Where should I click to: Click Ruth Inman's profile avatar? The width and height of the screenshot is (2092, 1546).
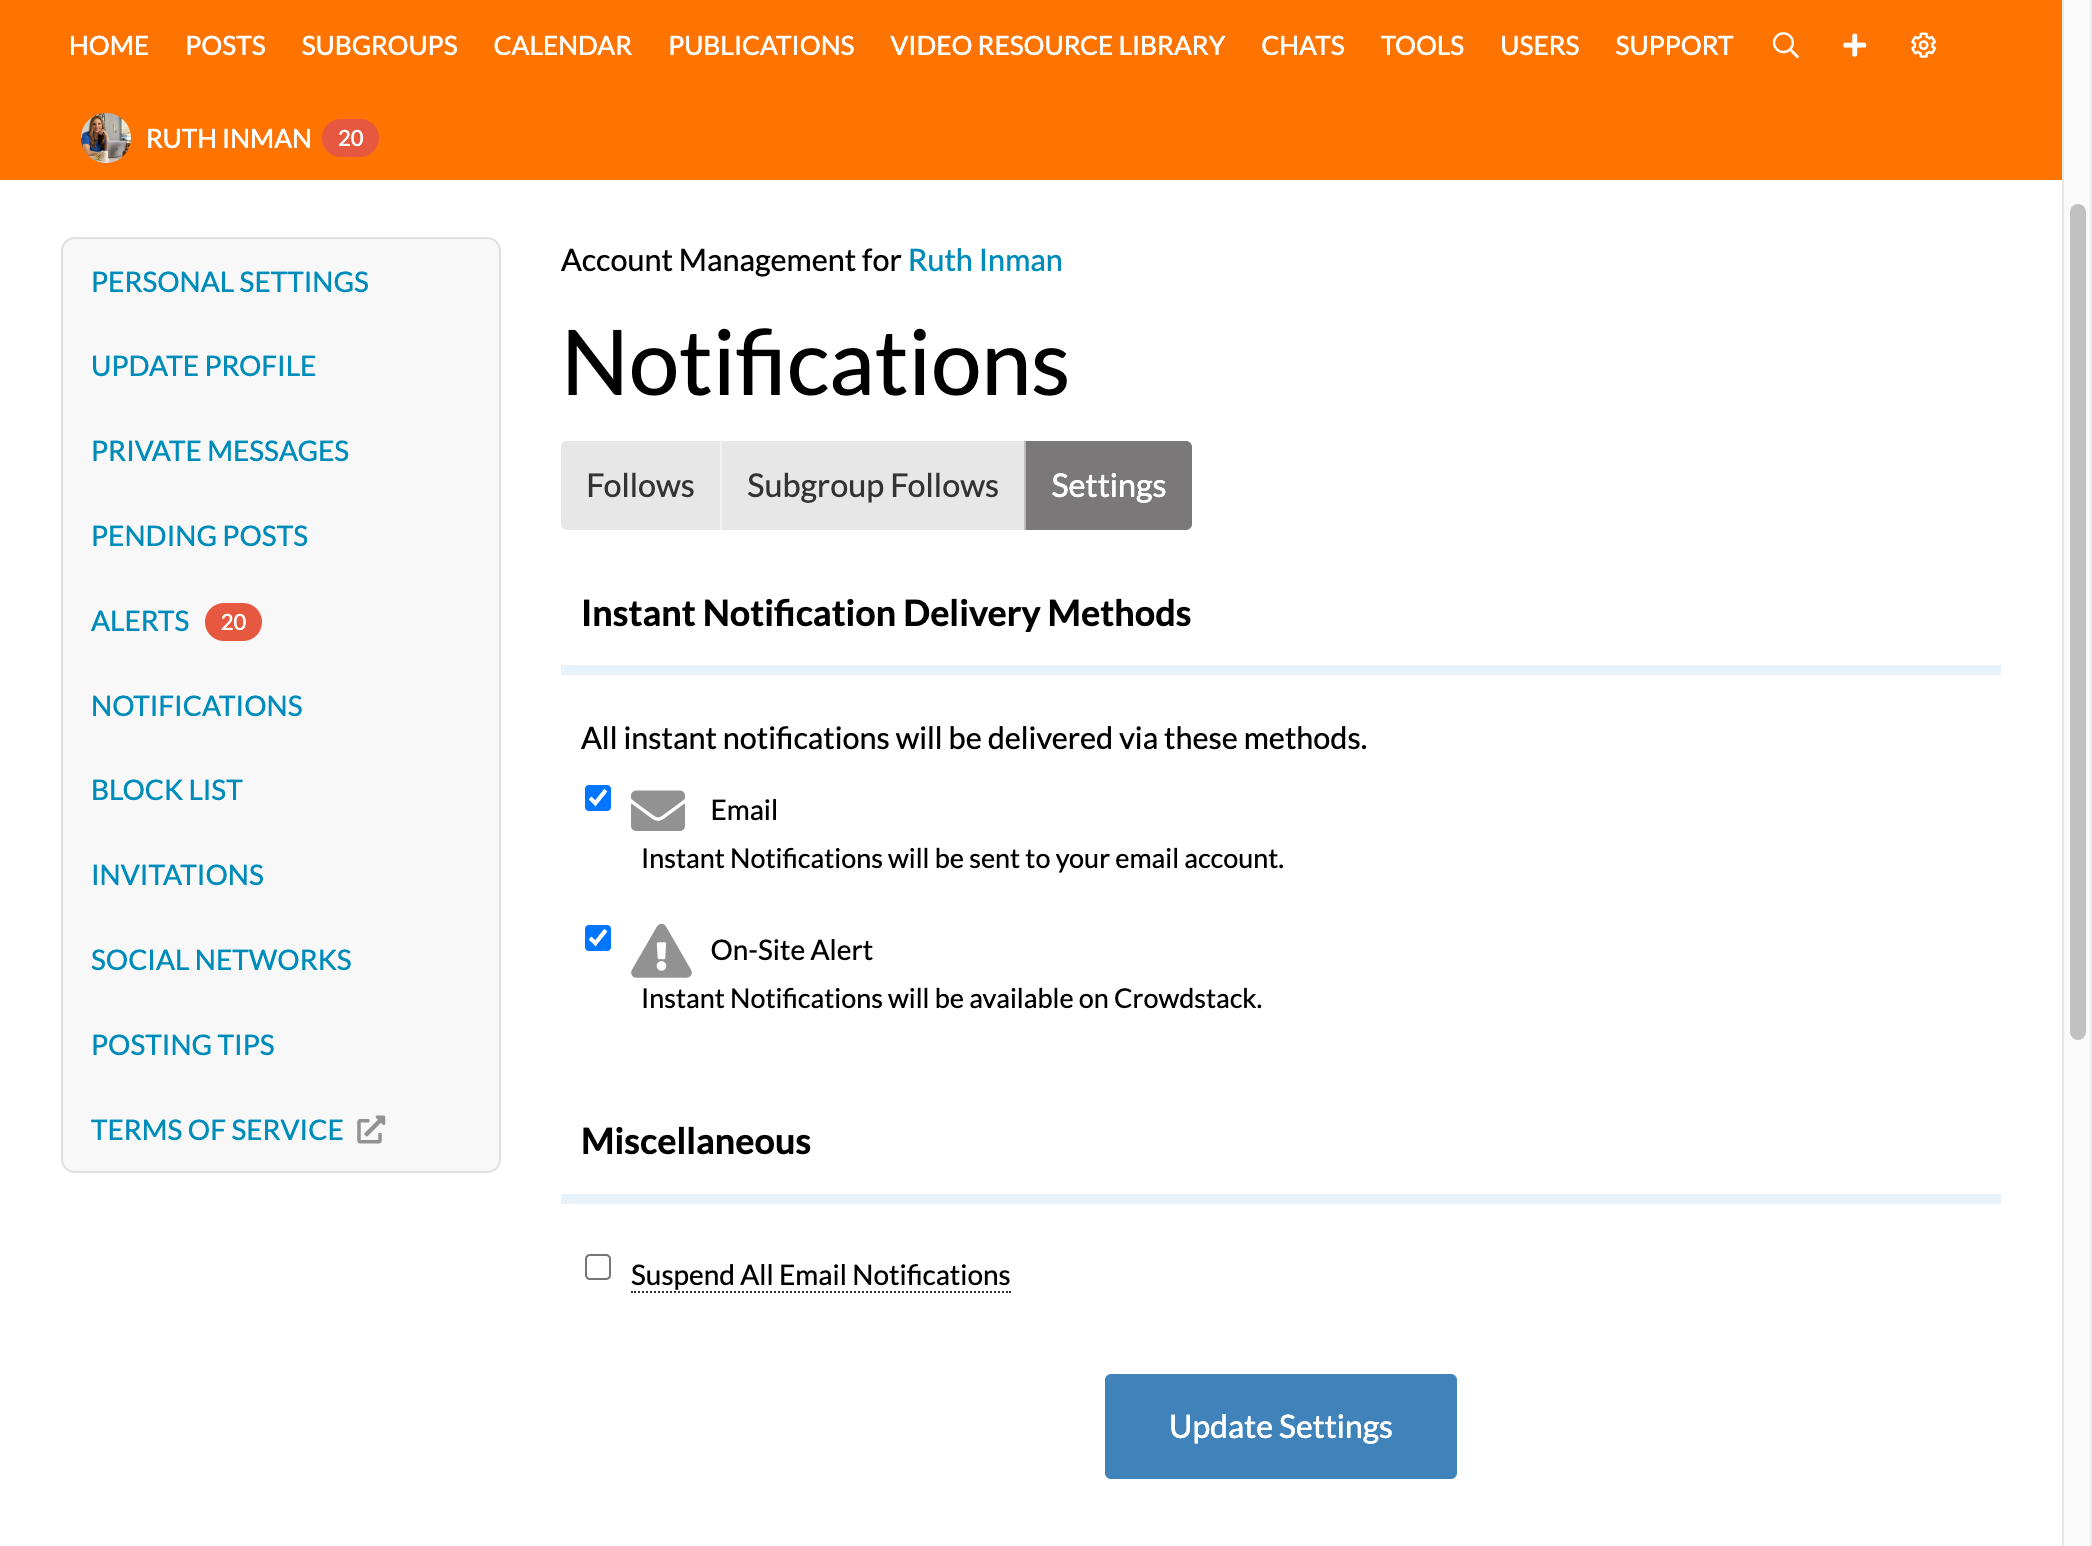click(x=106, y=138)
